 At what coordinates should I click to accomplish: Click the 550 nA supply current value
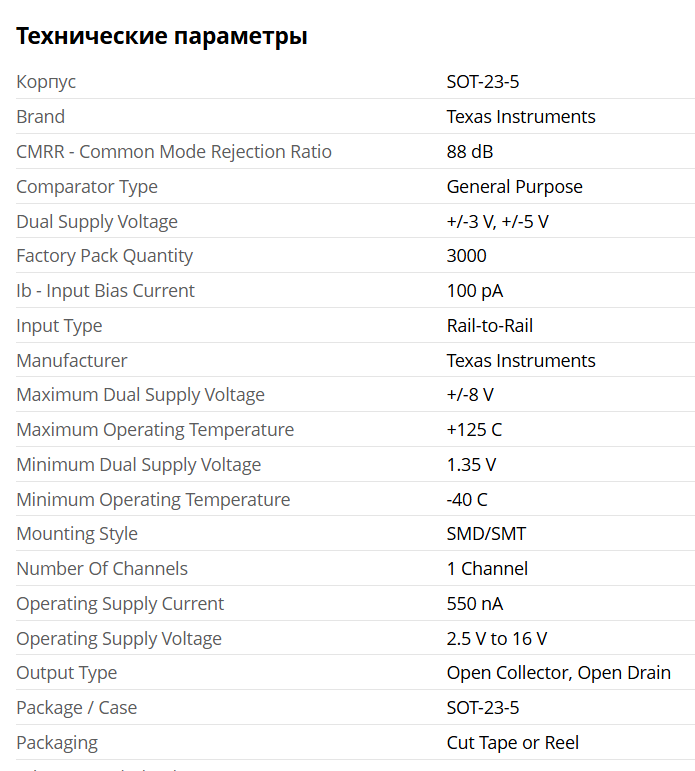(474, 604)
